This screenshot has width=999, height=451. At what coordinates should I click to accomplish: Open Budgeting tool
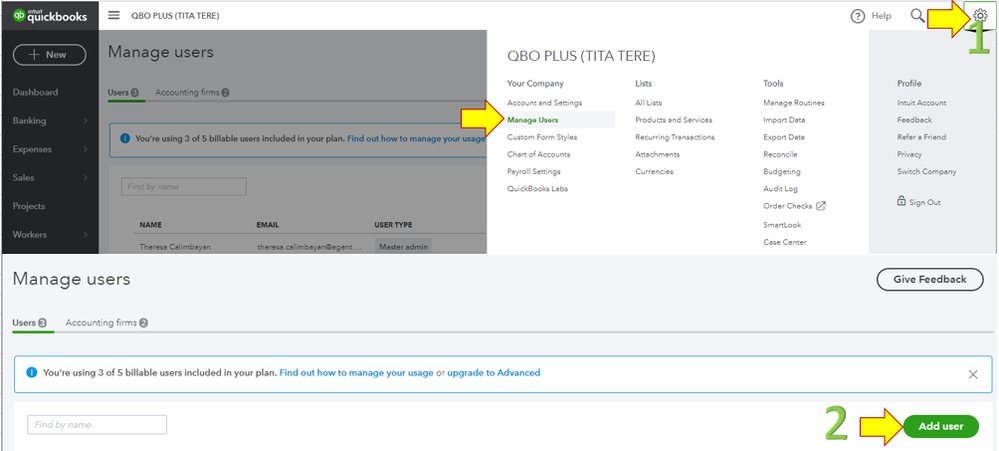click(782, 171)
